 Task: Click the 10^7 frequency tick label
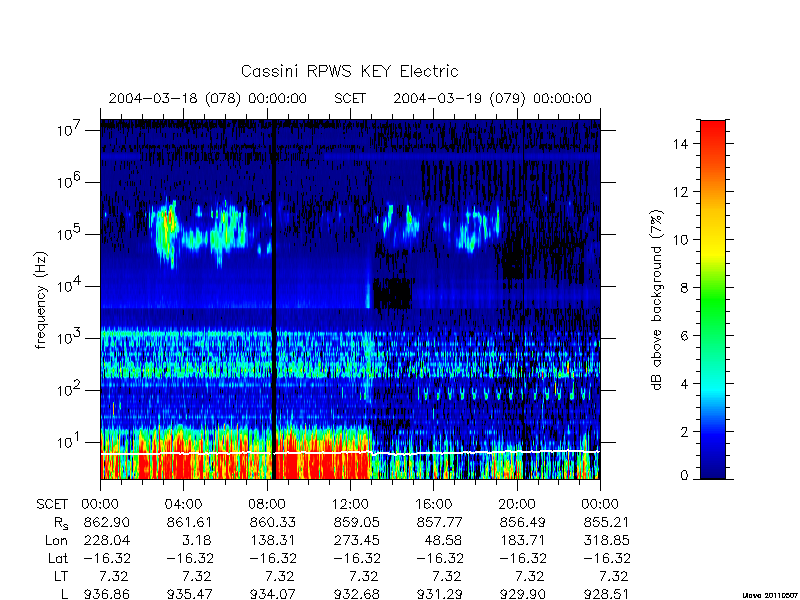point(70,129)
